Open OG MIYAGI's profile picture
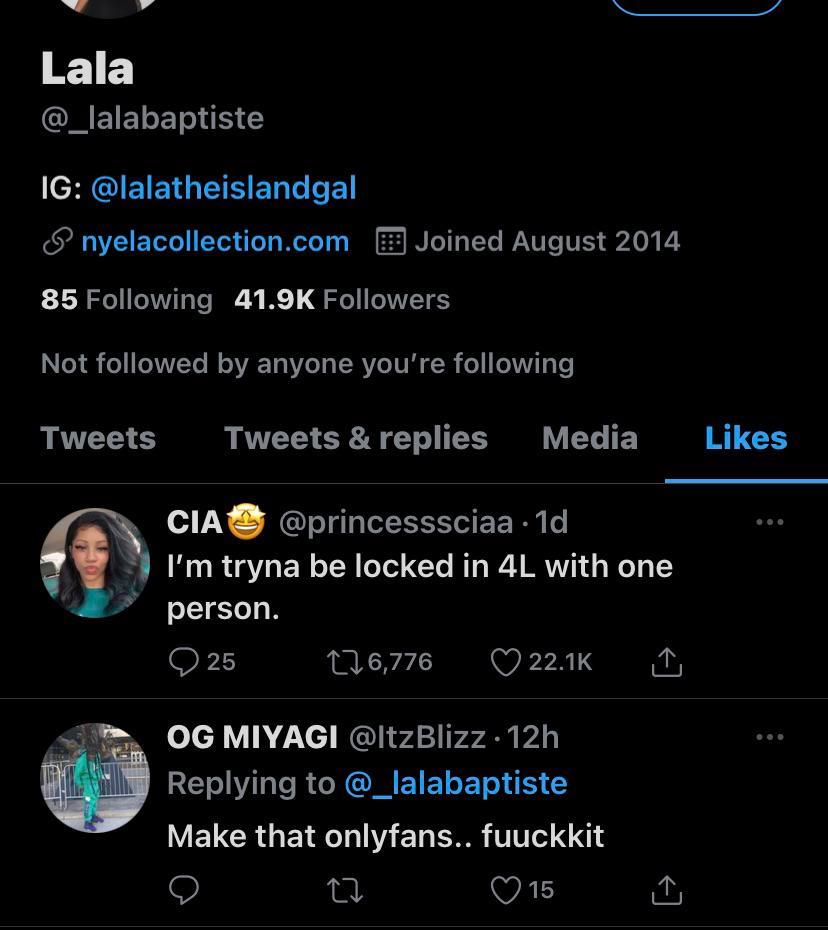This screenshot has width=828, height=930. tap(95, 778)
